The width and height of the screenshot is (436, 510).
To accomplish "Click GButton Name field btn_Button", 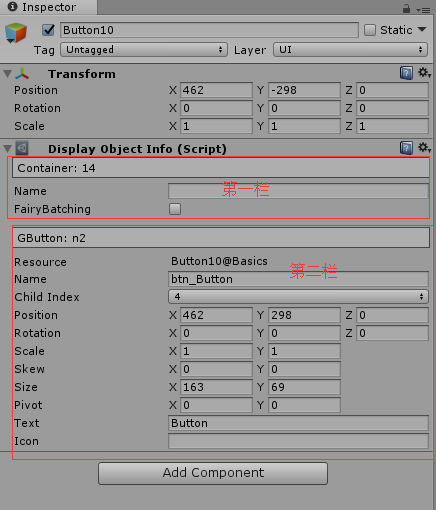I will tap(298, 279).
